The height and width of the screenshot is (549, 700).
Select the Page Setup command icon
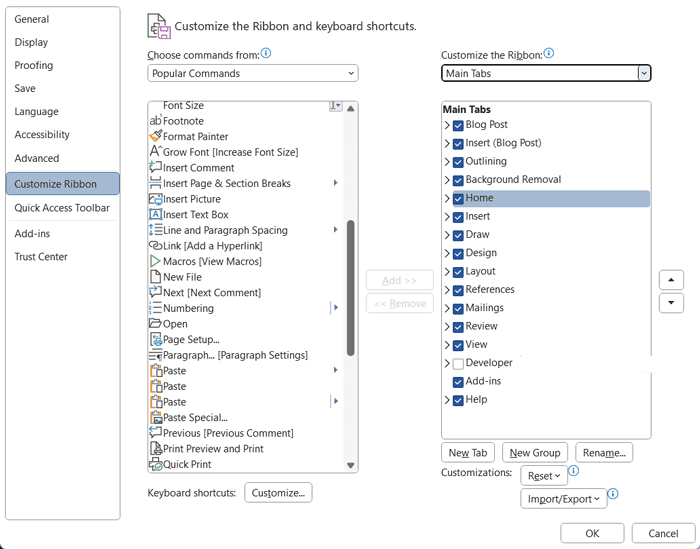click(155, 340)
